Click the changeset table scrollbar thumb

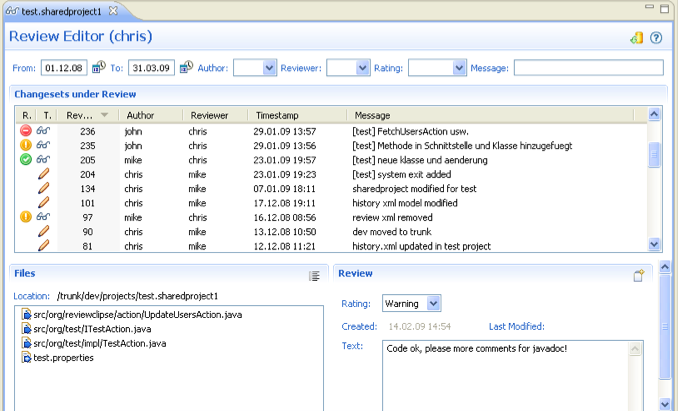click(654, 155)
